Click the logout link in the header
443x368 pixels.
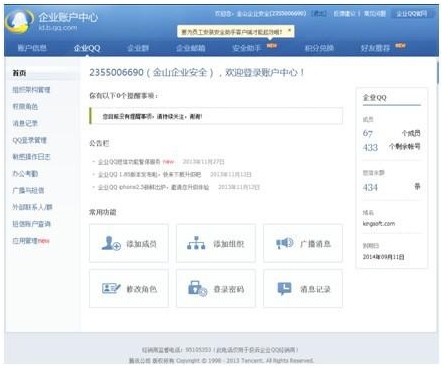(x=319, y=13)
